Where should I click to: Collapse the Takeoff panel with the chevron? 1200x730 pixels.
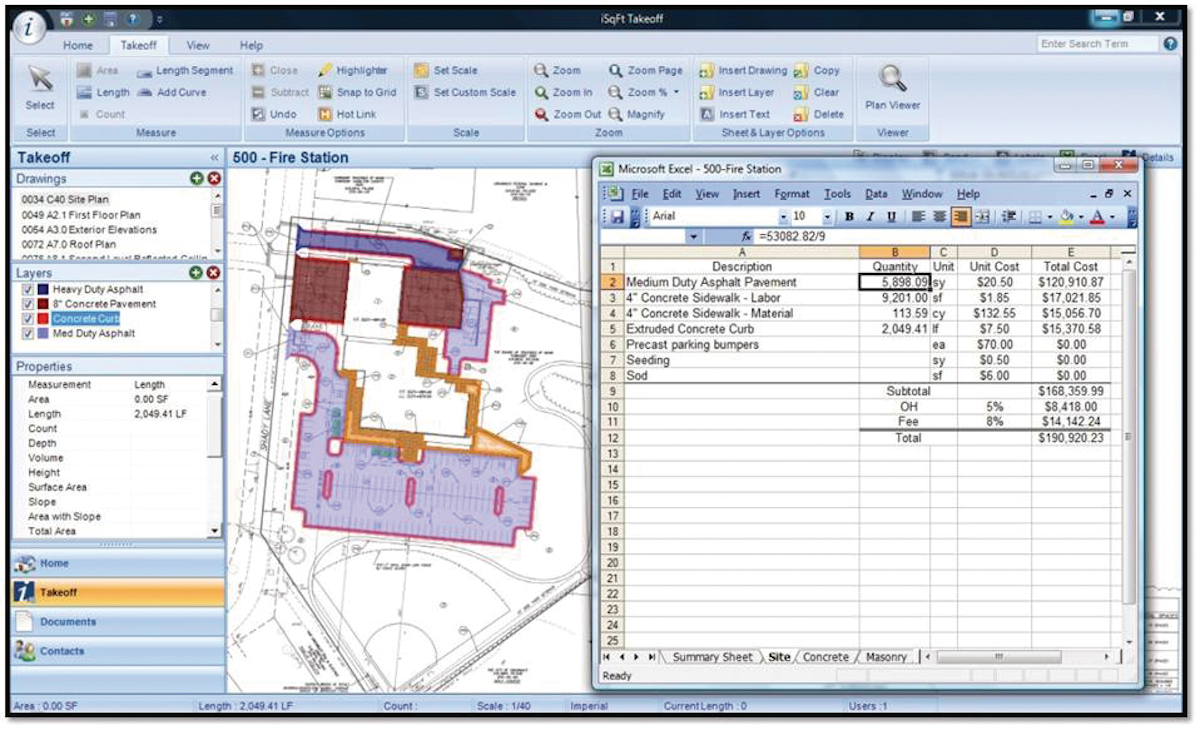point(216,157)
